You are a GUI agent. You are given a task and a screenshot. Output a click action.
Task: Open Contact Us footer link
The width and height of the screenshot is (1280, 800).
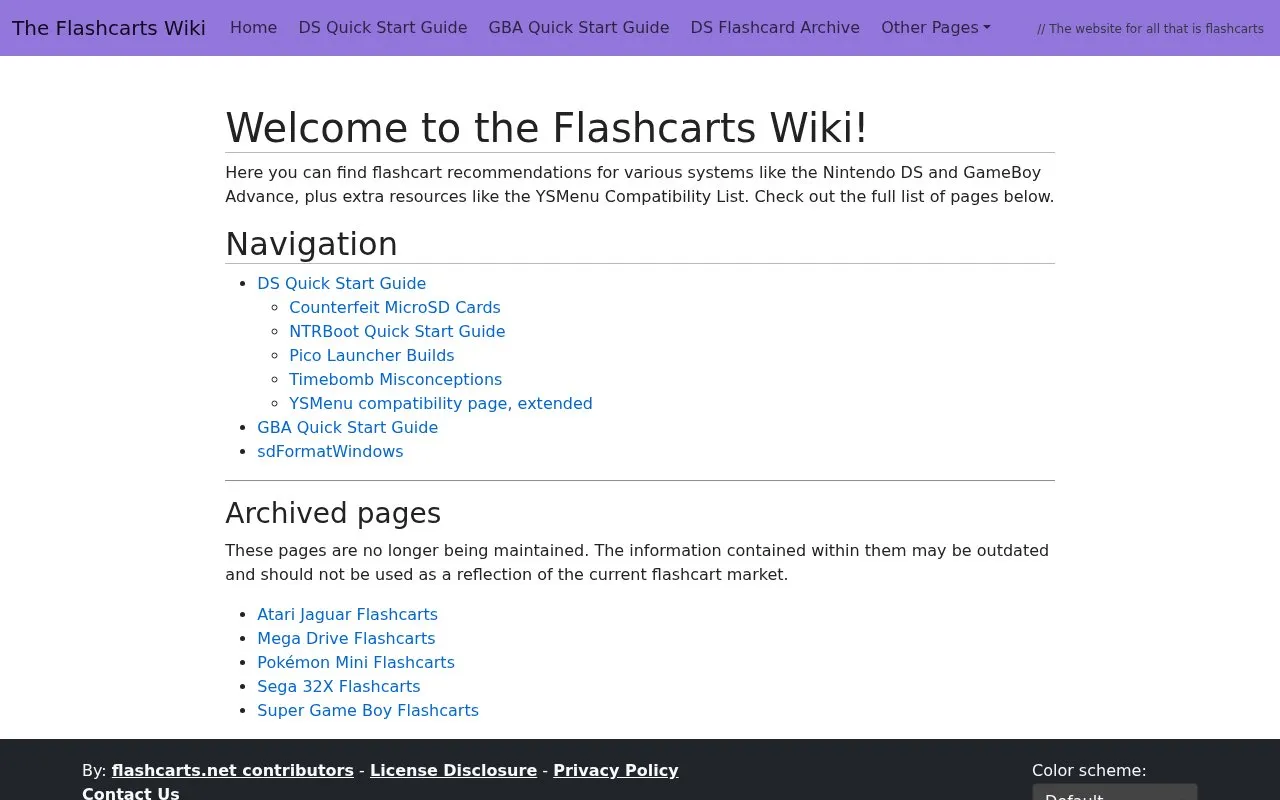point(131,793)
